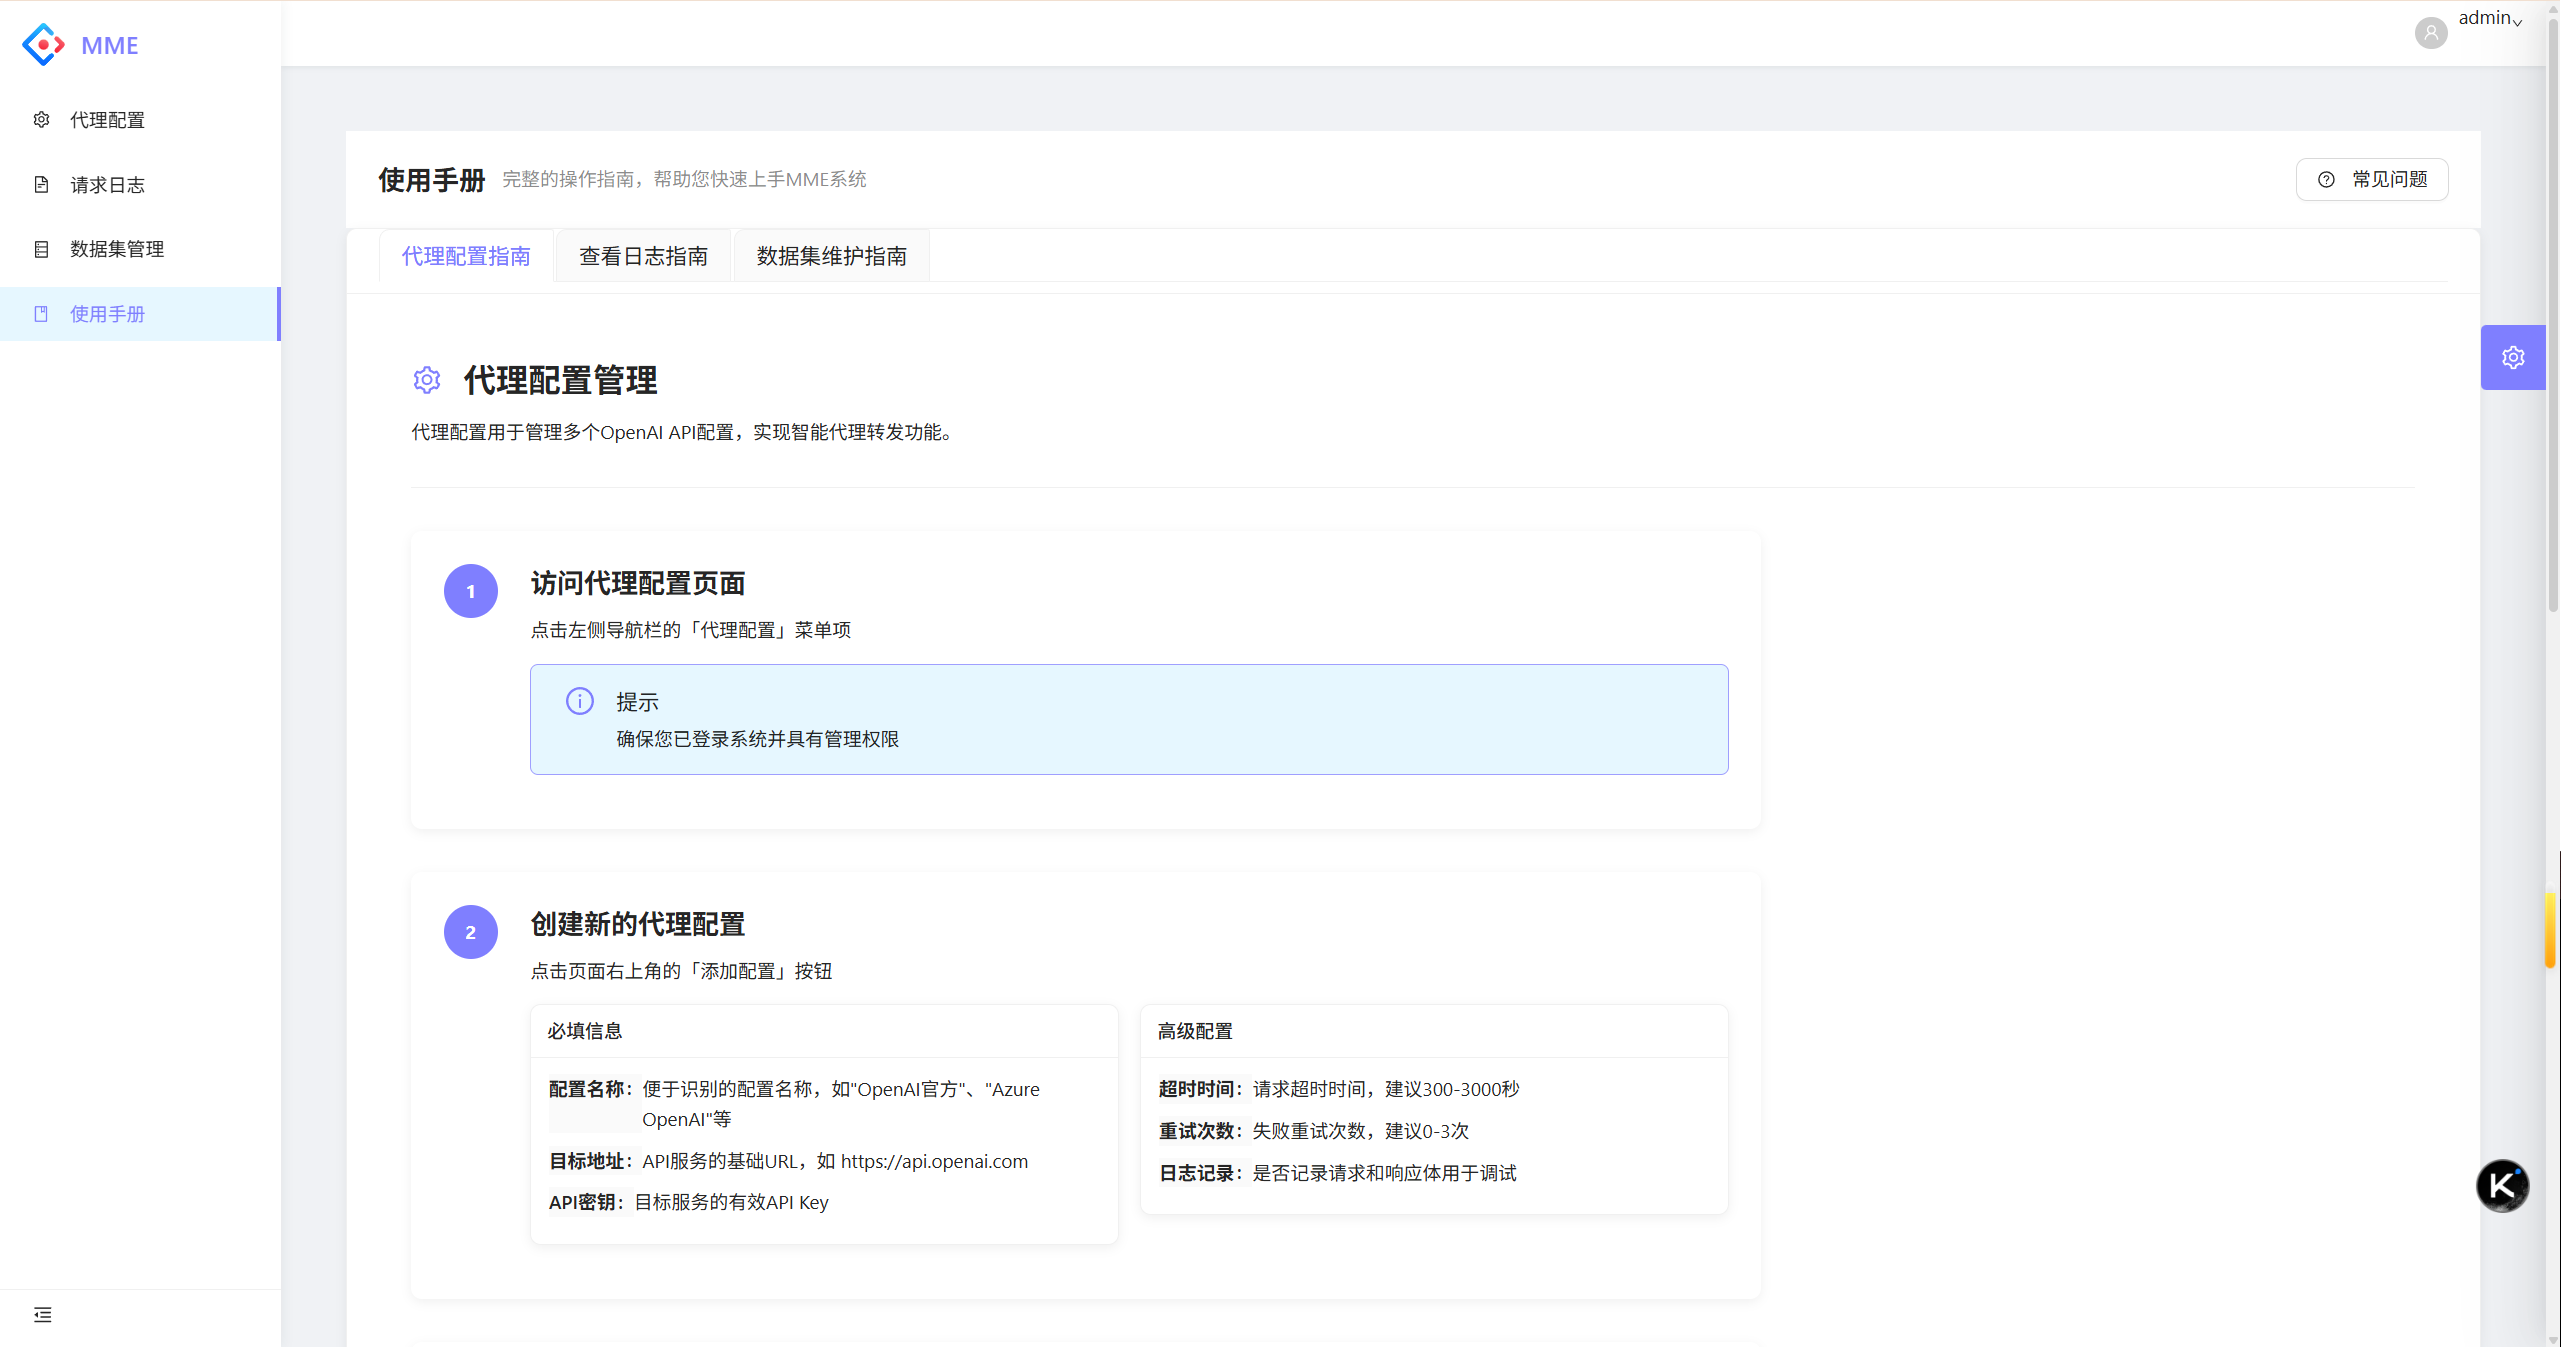Click the MME logo icon
Viewport: 2561px width, 1347px height.
(43, 45)
